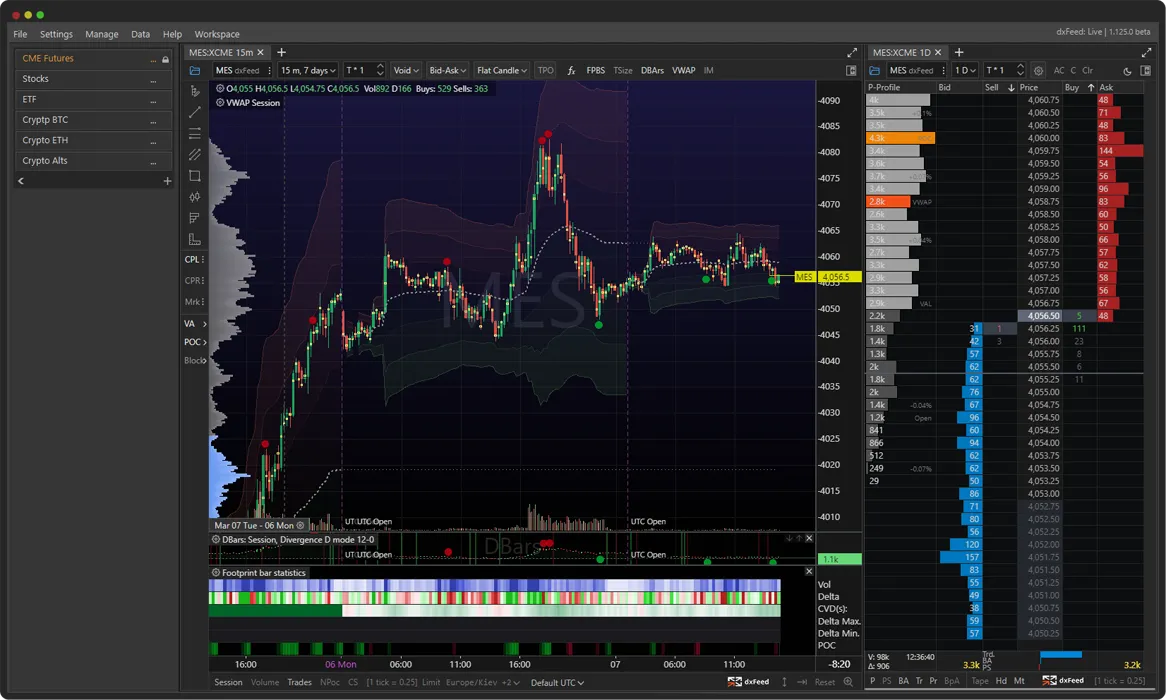This screenshot has width=1166, height=700.
Task: Expand the Flat Candle chart style dropdown
Action: (x=501, y=70)
